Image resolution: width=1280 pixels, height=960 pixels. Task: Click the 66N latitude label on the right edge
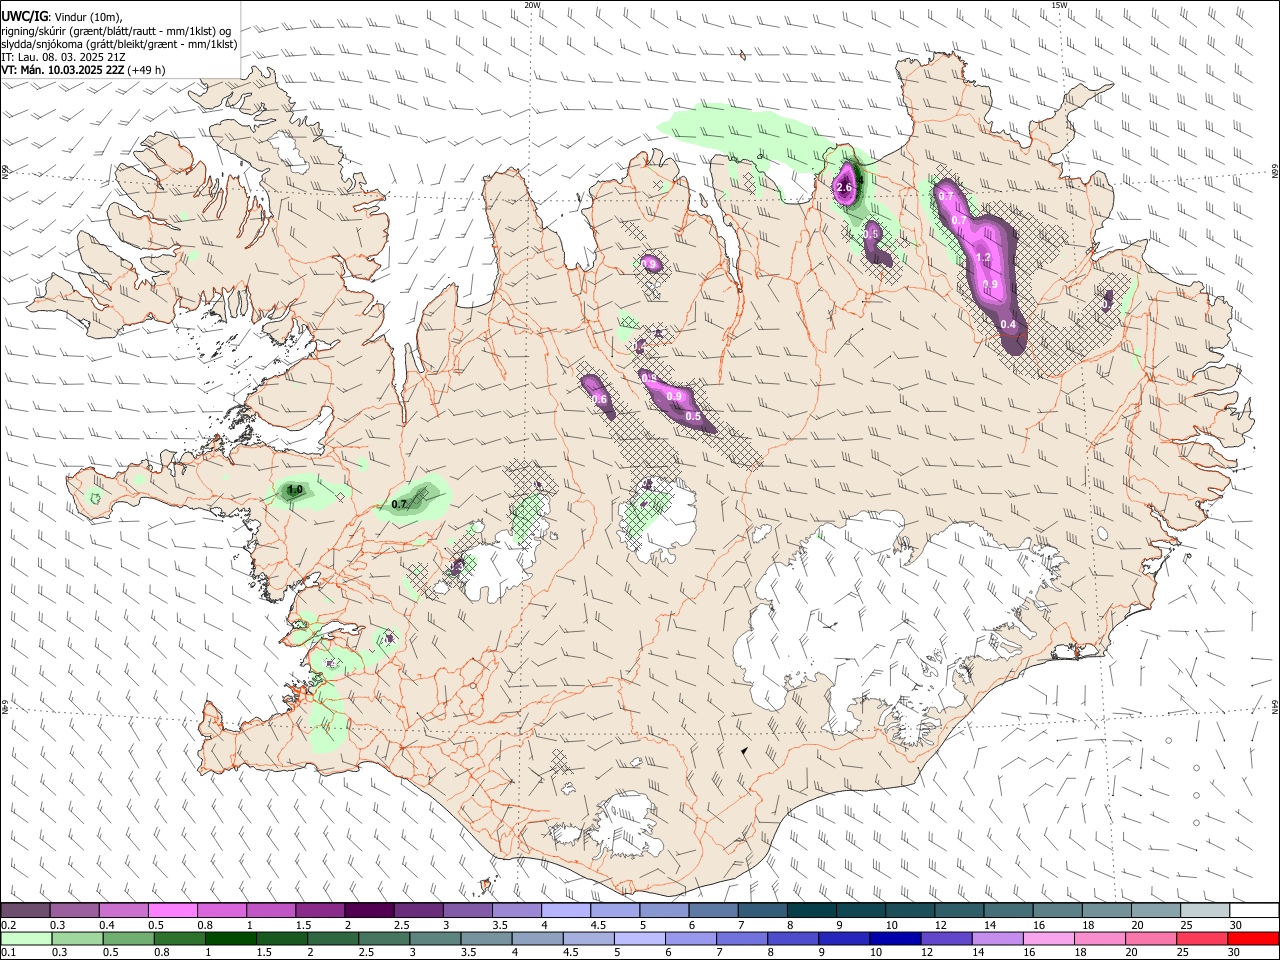click(x=1275, y=172)
